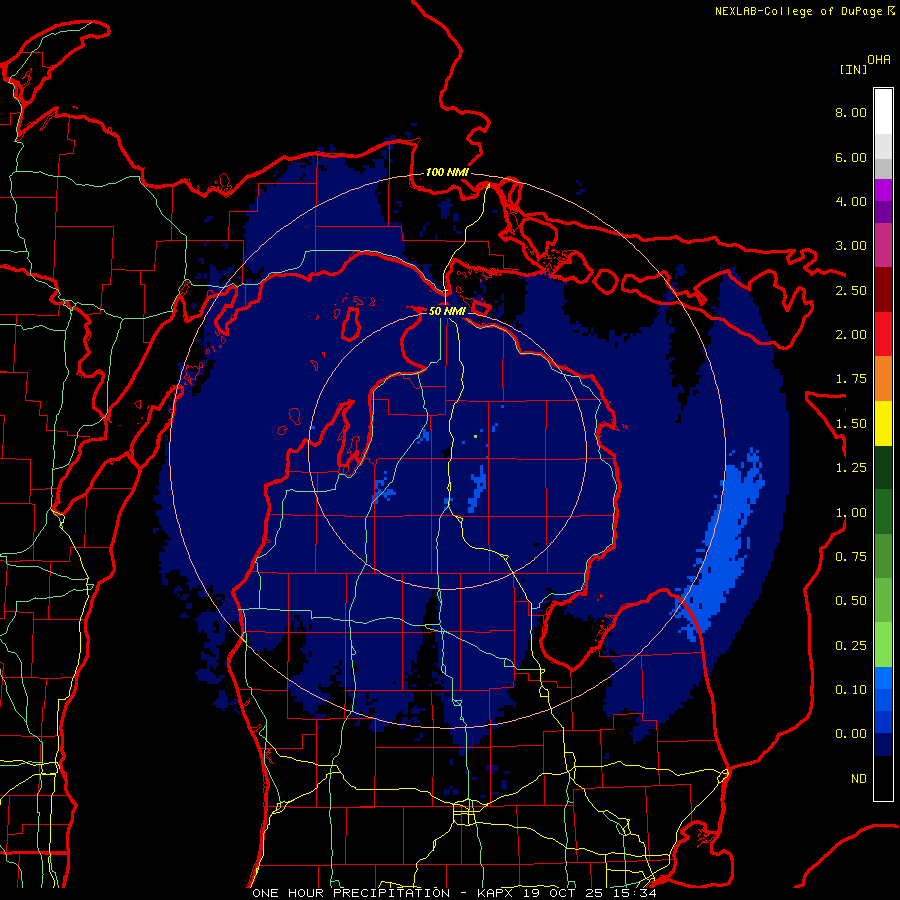Select the 6.00 legend value
The height and width of the screenshot is (900, 900).
(851, 157)
